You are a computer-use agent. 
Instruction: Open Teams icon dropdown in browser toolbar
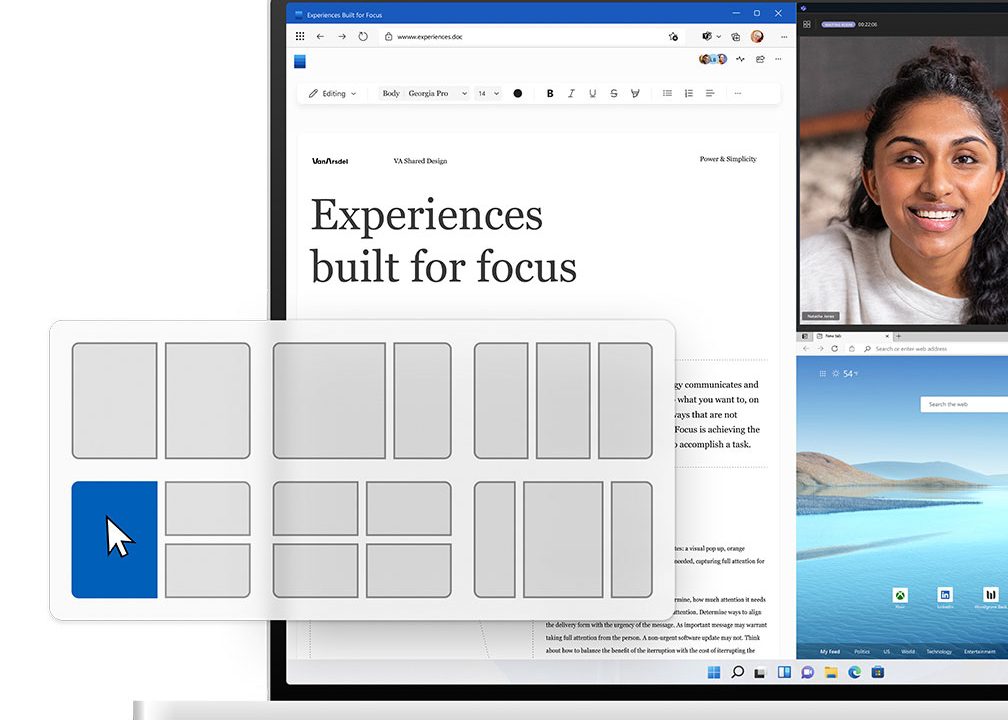[x=711, y=37]
